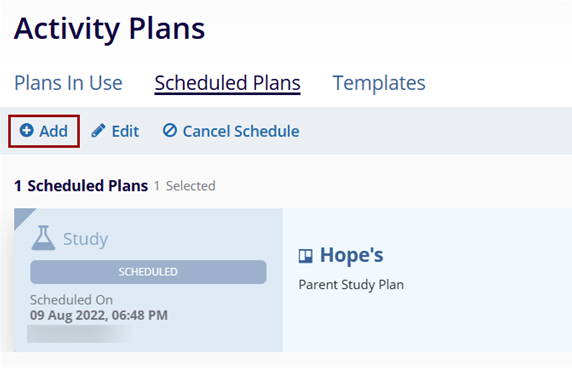Open the Hope's plan title
Screen dimensions: 572x368
click(351, 255)
